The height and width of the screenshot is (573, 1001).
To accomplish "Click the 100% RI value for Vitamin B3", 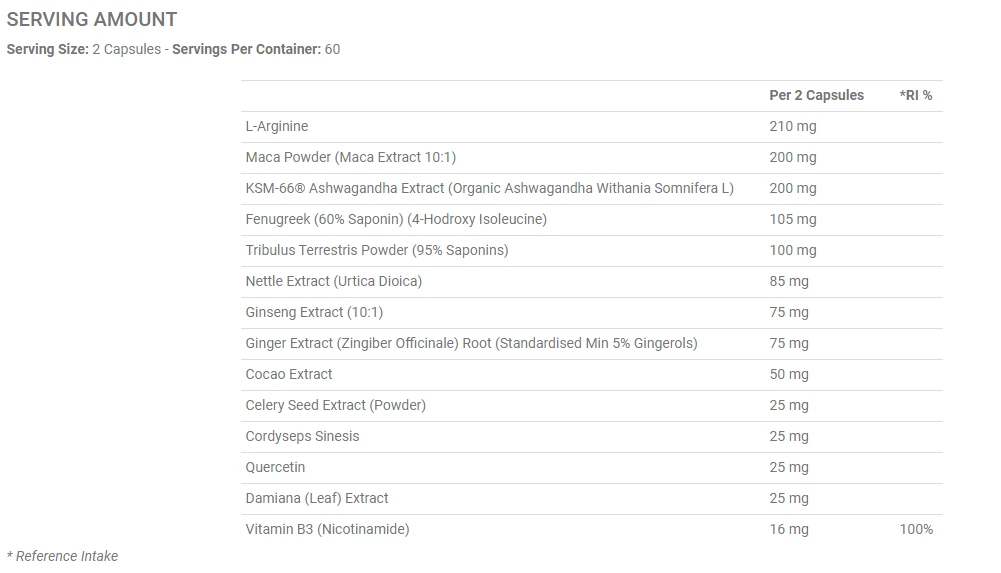I will point(916,529).
